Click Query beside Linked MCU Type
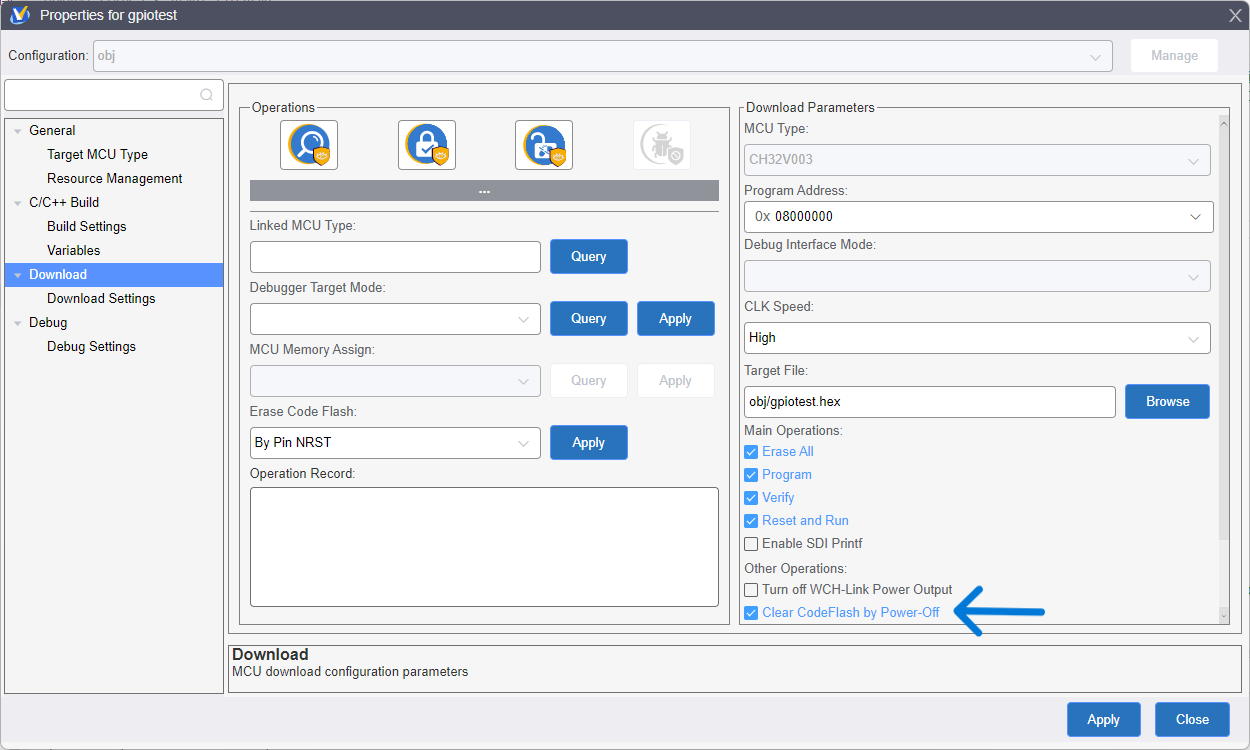 pos(588,257)
